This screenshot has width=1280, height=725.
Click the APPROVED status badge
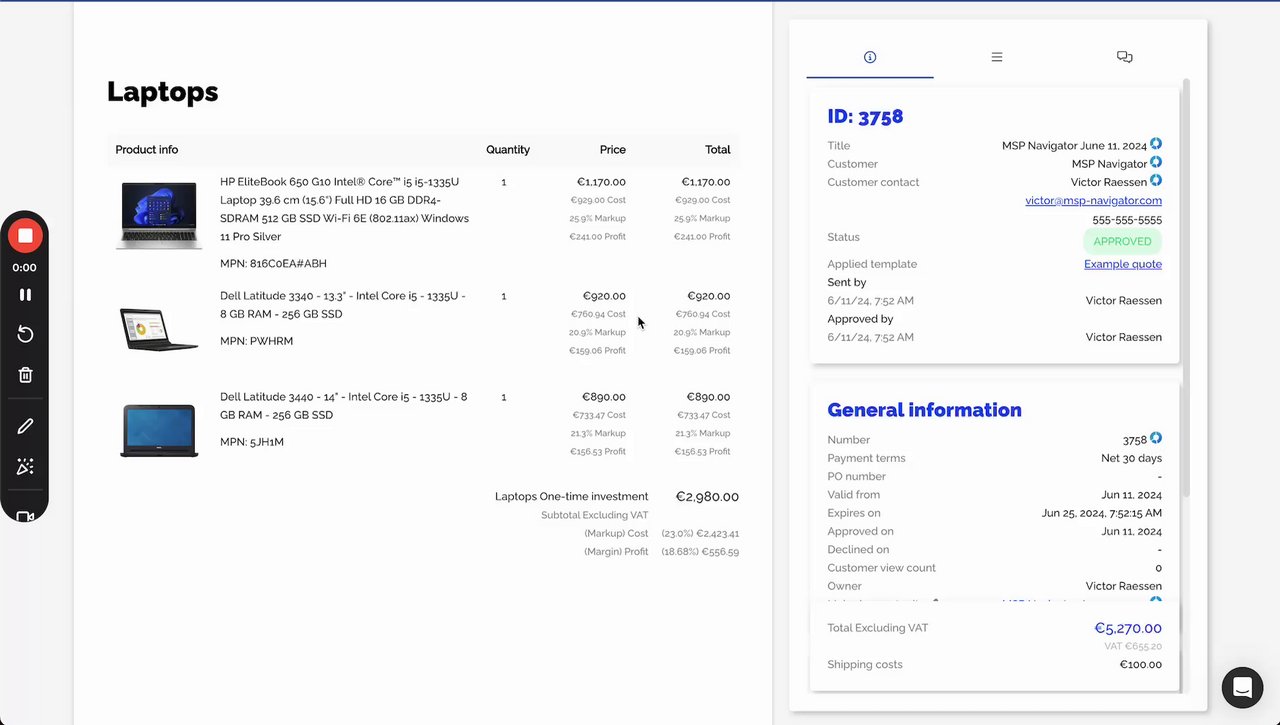1122,241
